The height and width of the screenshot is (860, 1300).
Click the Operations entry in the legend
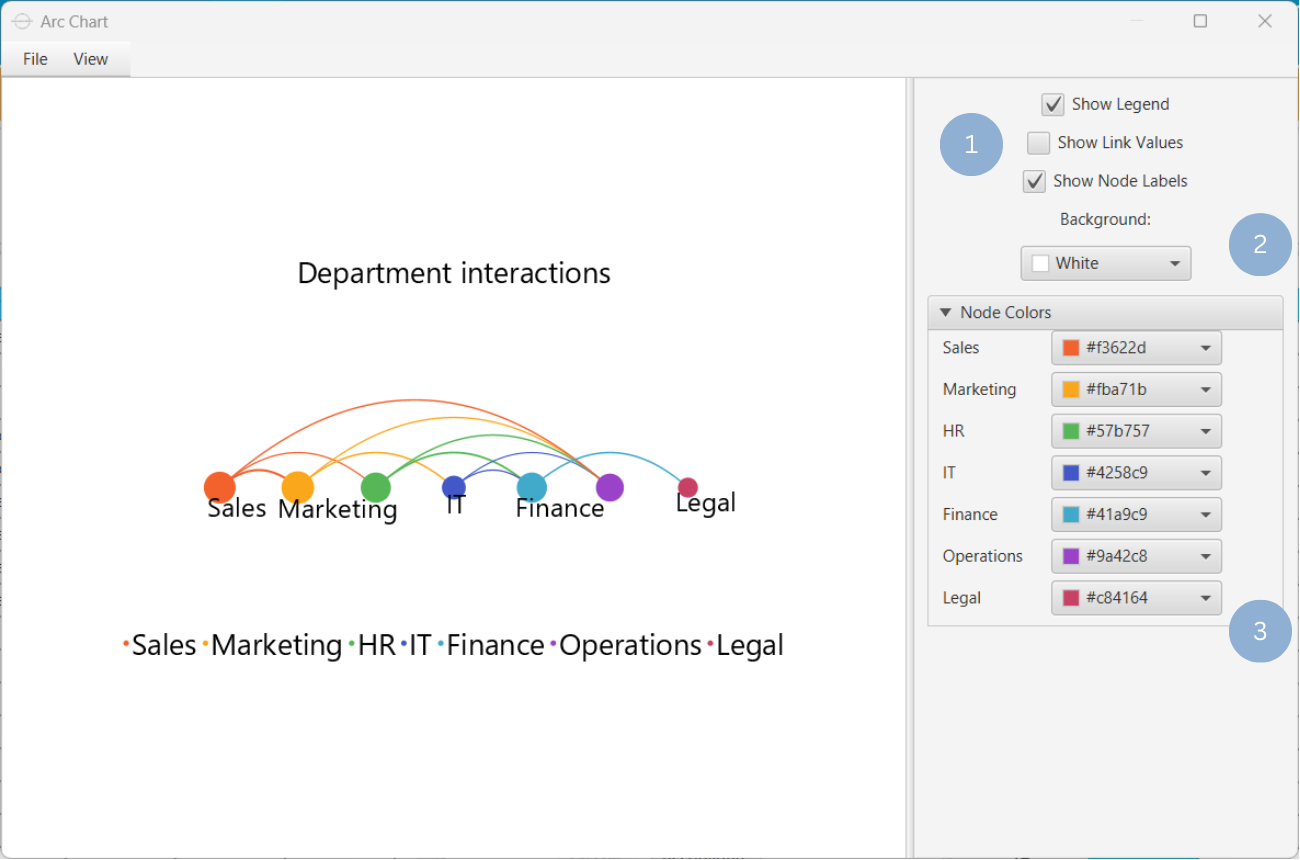coord(629,646)
